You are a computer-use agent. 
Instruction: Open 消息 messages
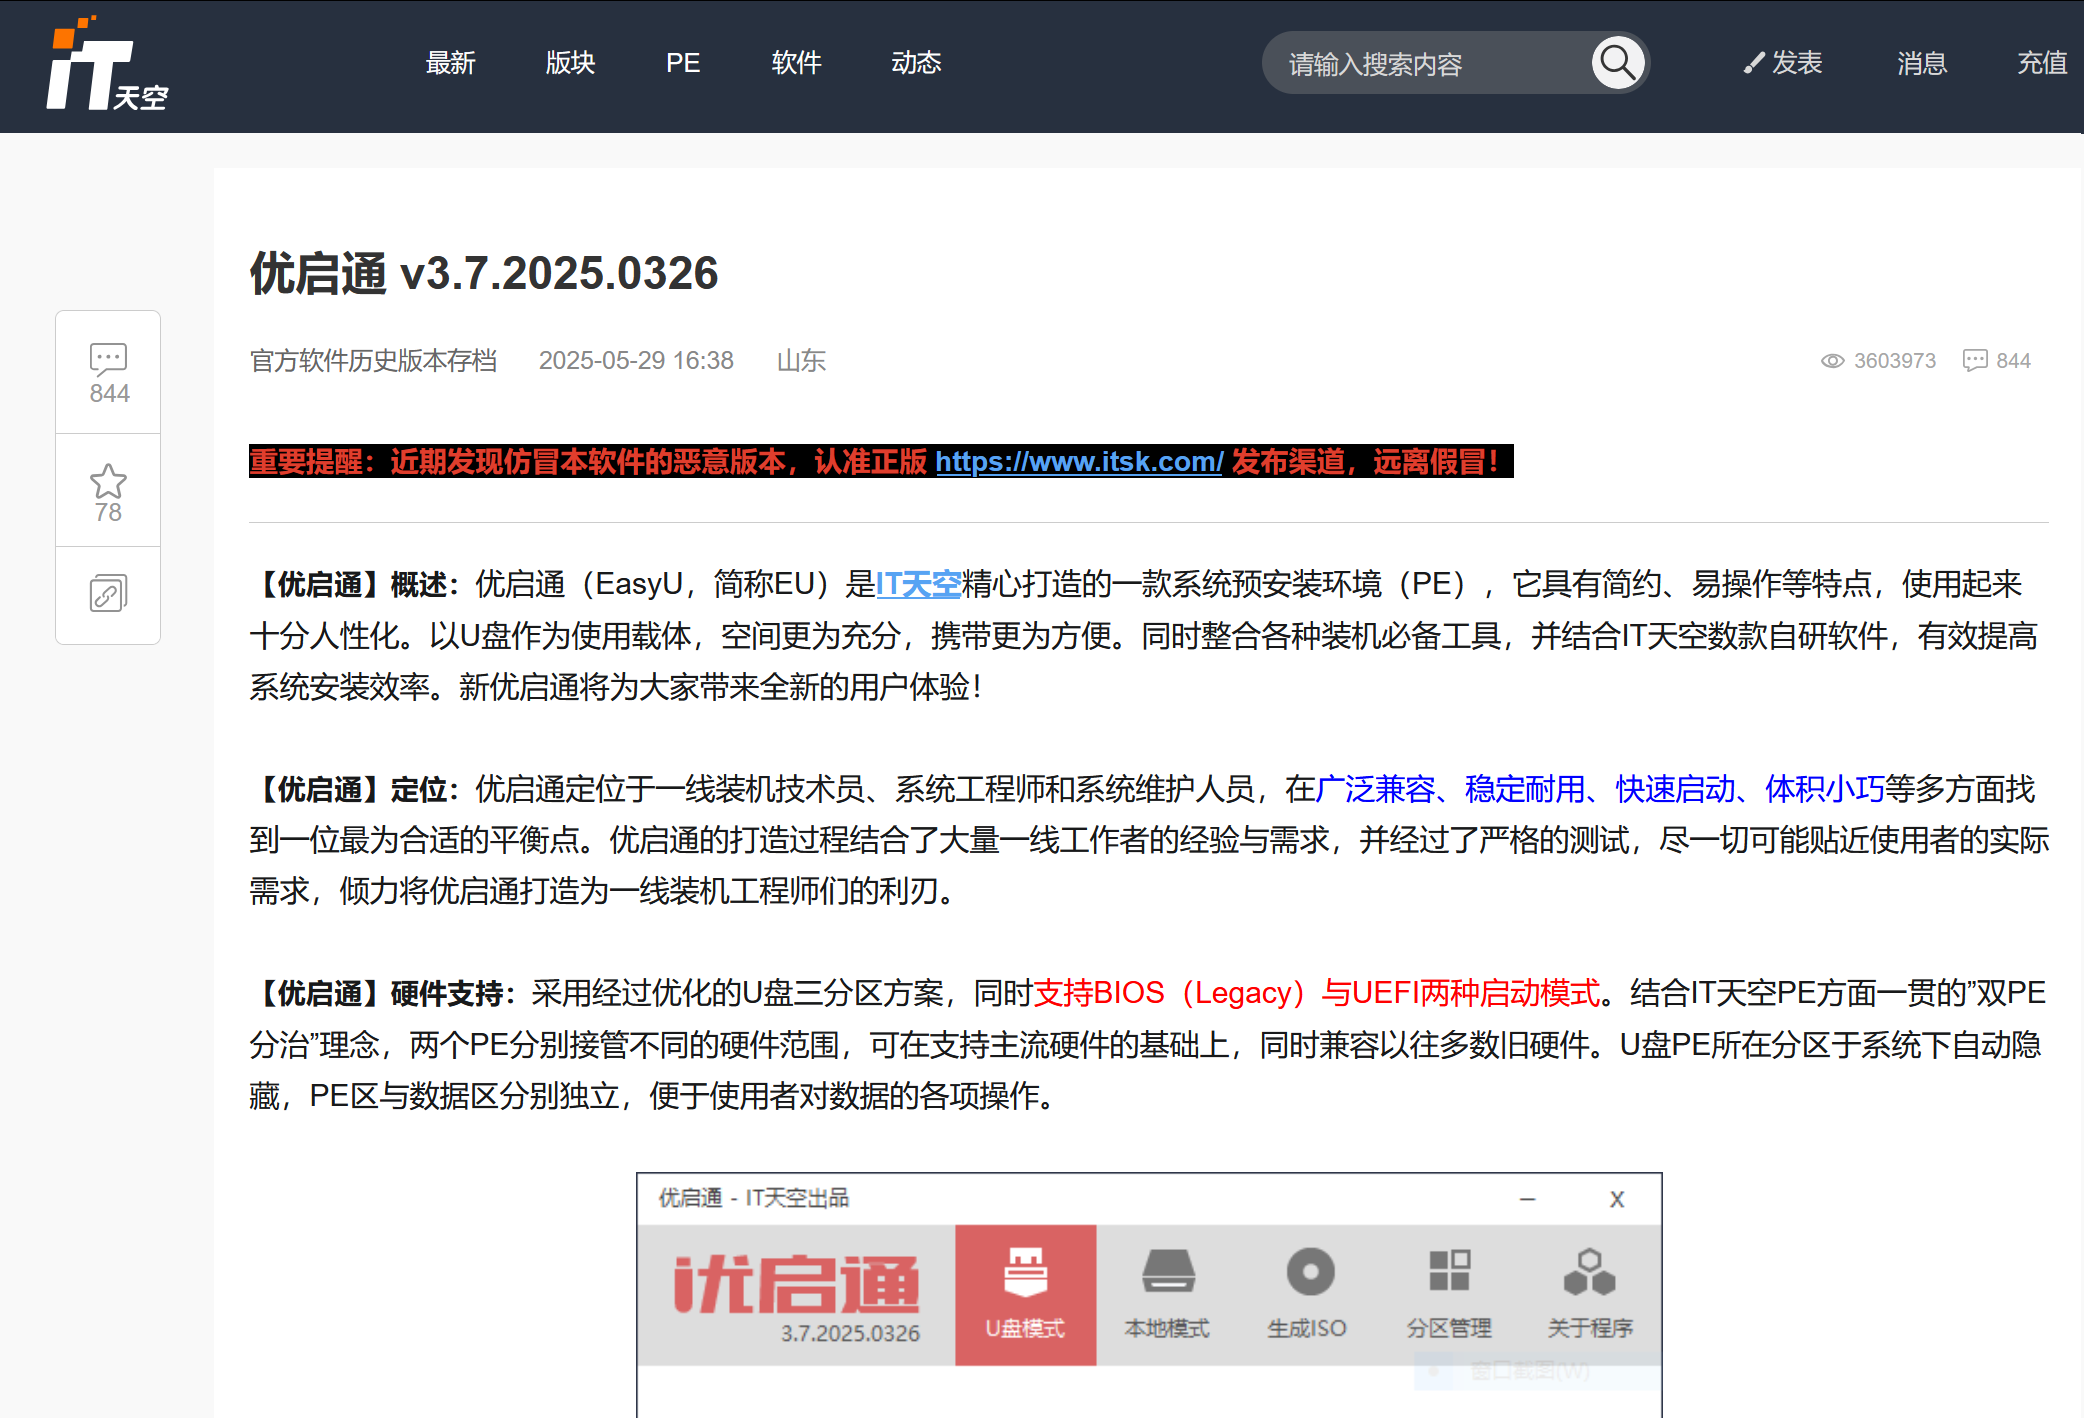(x=1922, y=63)
